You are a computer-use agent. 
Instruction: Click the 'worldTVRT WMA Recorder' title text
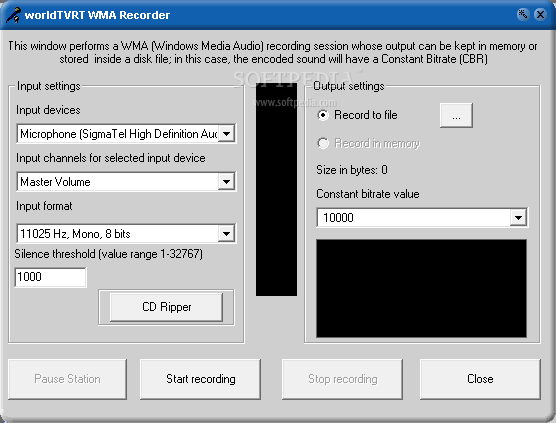pos(97,15)
